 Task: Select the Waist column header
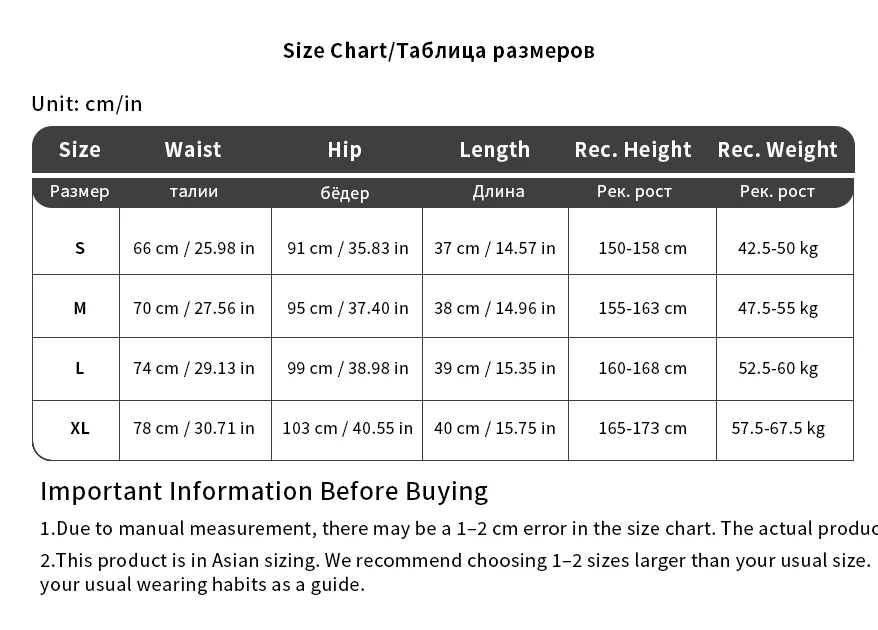(193, 150)
